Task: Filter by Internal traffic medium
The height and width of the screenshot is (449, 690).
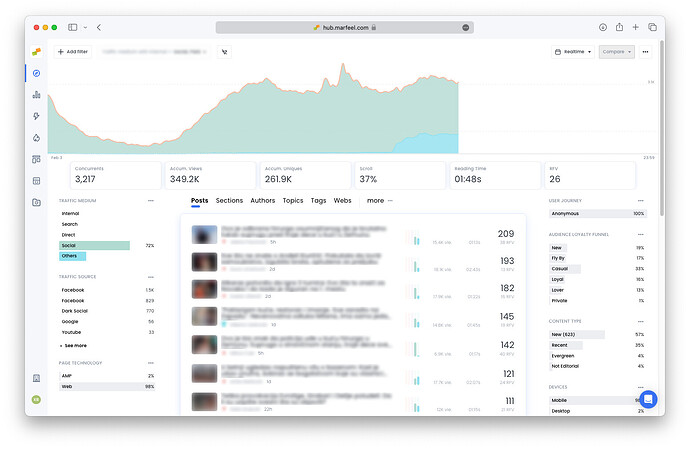Action: 107,213
